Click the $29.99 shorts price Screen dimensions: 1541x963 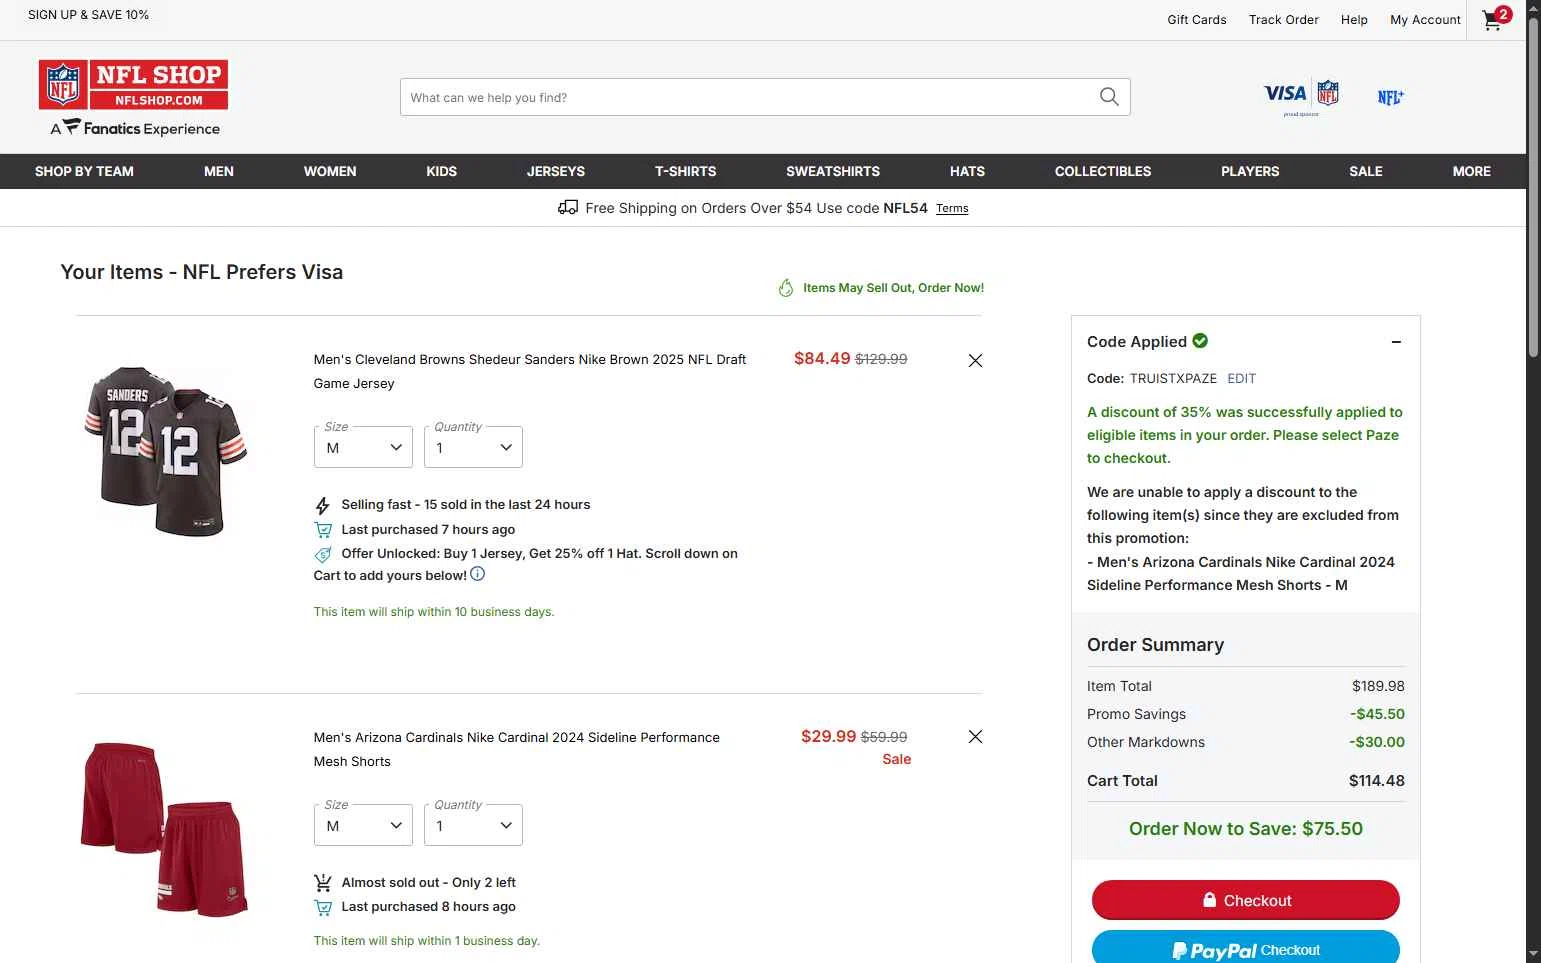pos(828,737)
